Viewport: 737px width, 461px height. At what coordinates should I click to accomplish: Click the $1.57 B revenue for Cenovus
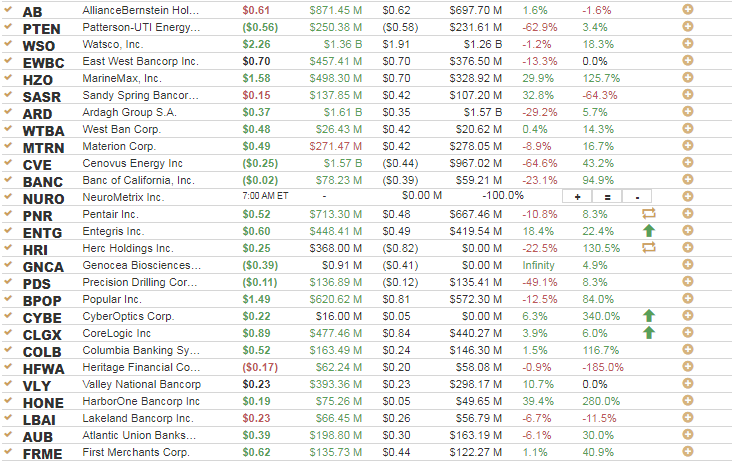click(343, 163)
